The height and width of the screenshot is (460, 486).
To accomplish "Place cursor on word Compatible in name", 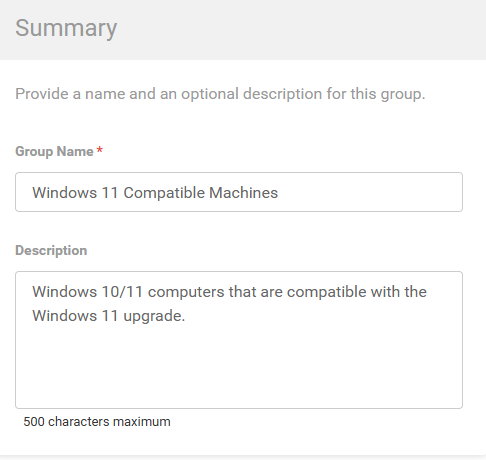I will pyautogui.click(x=164, y=193).
